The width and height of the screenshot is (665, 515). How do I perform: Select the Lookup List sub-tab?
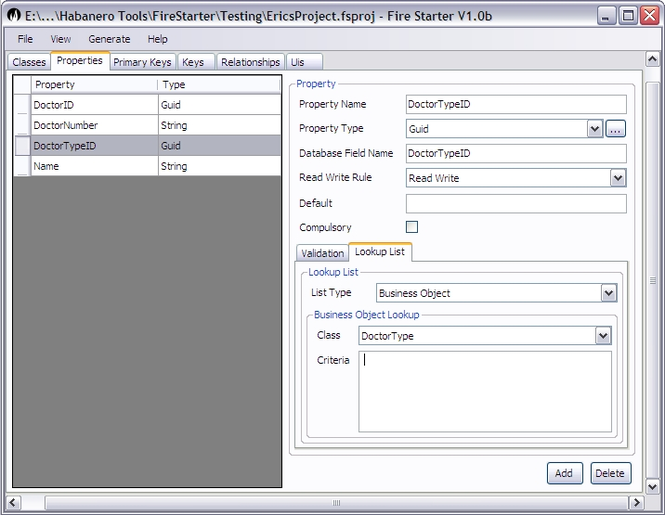(380, 252)
